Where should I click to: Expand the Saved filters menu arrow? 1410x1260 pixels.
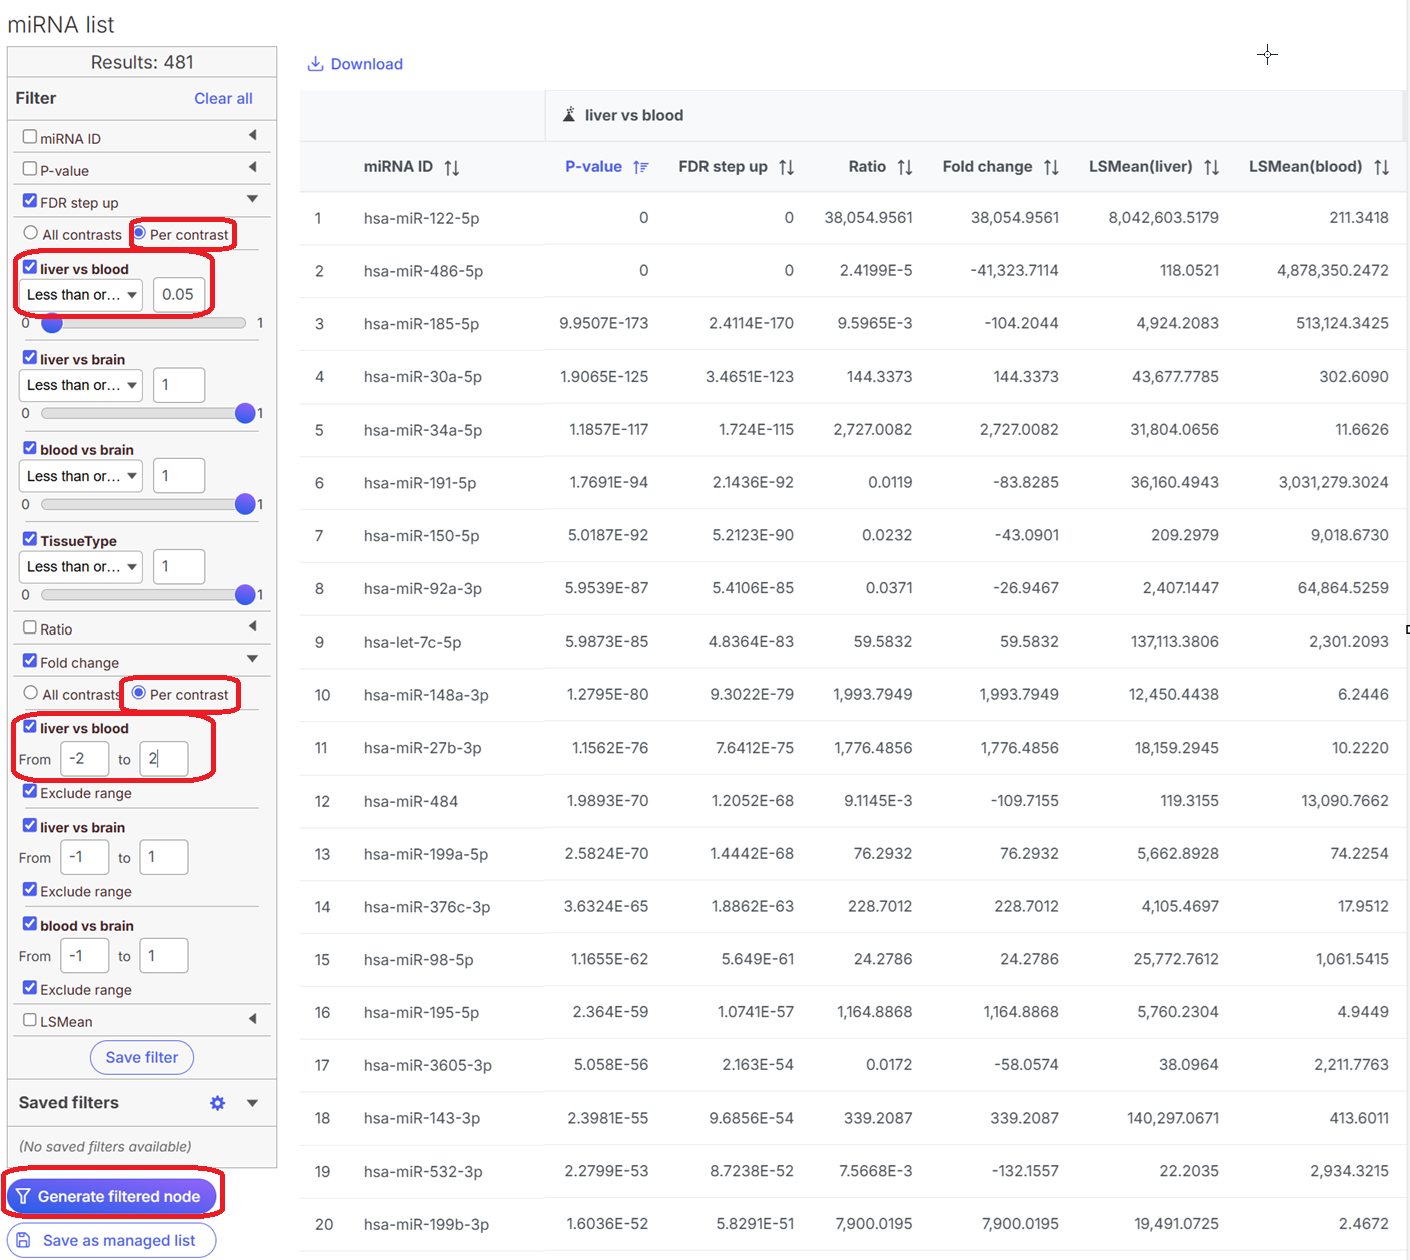(x=252, y=1103)
